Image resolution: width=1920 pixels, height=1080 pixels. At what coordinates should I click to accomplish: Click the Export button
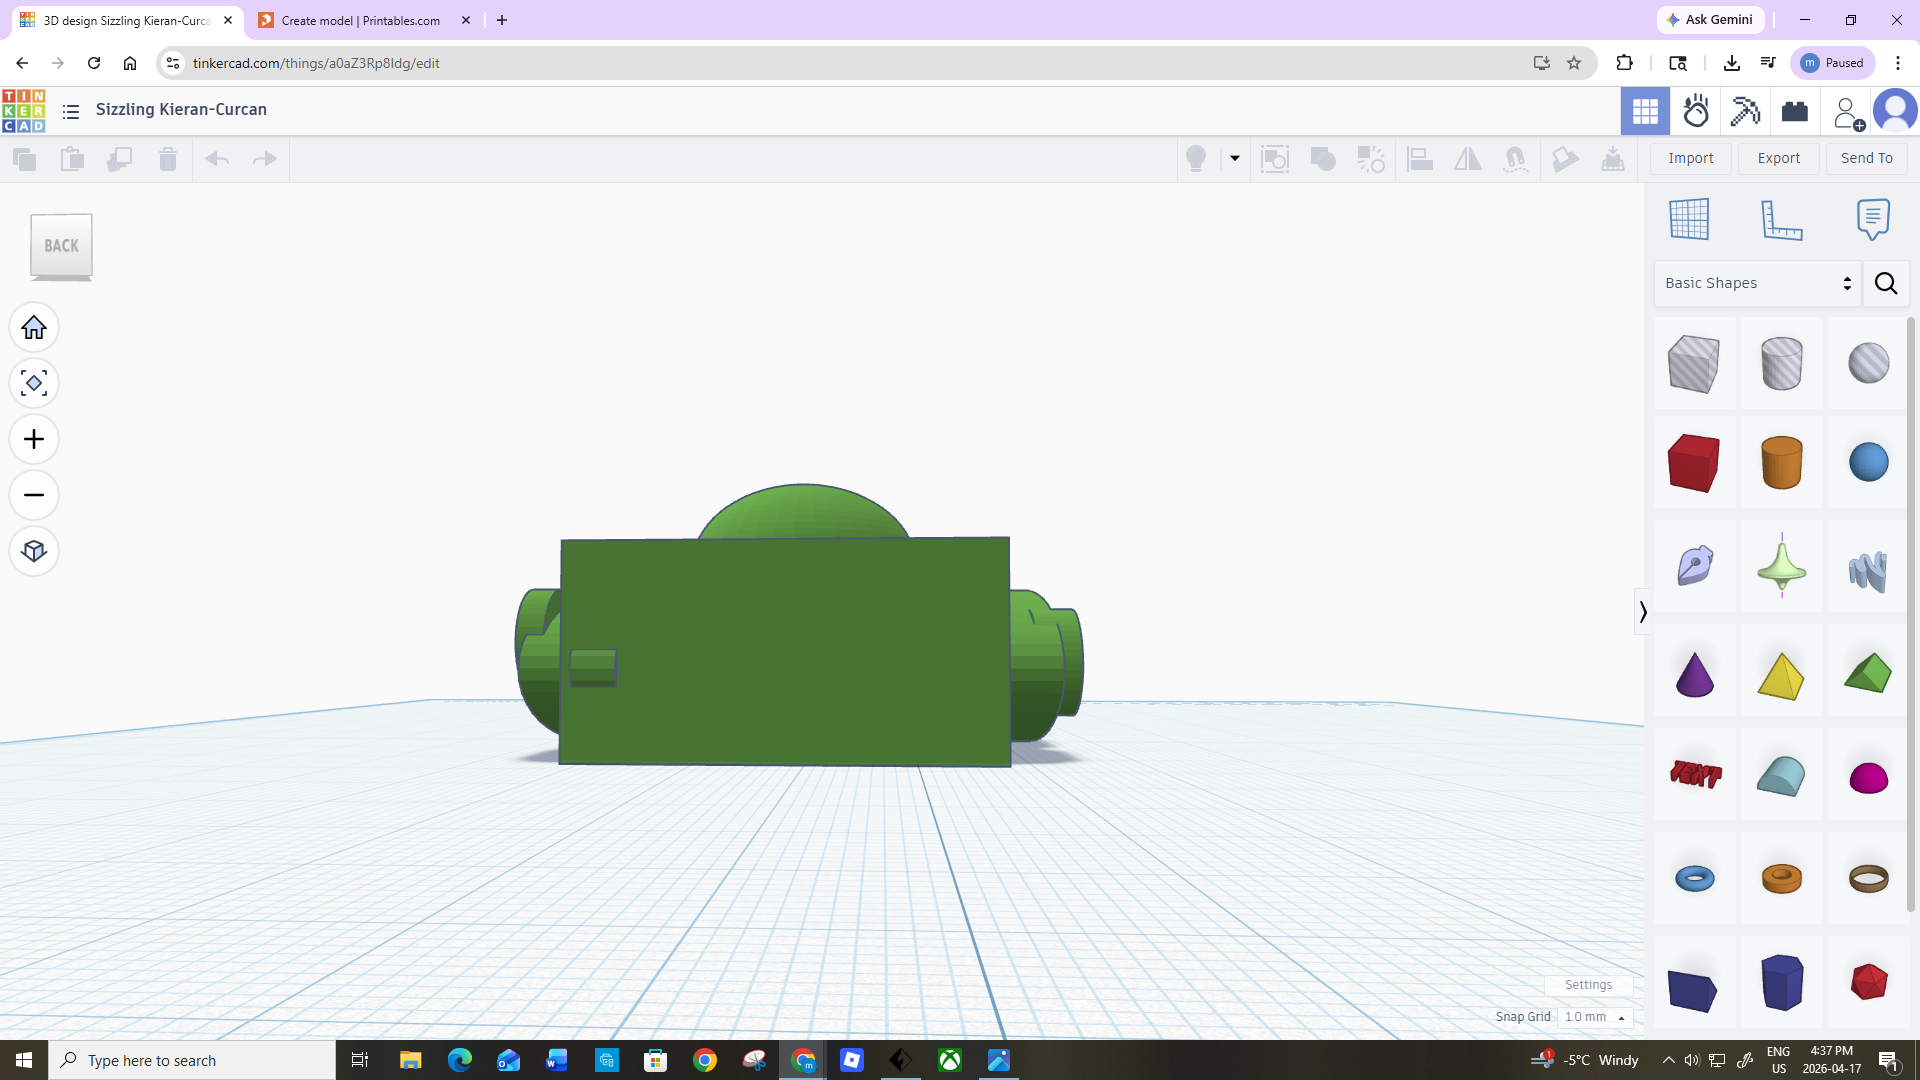[x=1778, y=158]
